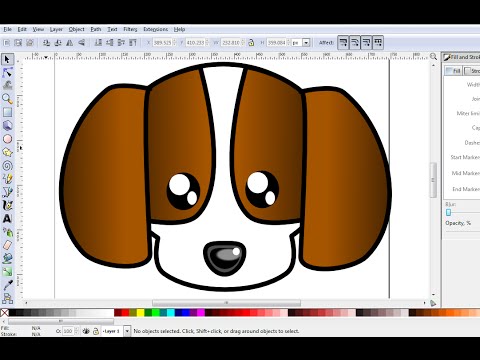Viewport: 480px width, 360px height.
Task: Select the 3D Box tool
Action: [x=7, y=126]
